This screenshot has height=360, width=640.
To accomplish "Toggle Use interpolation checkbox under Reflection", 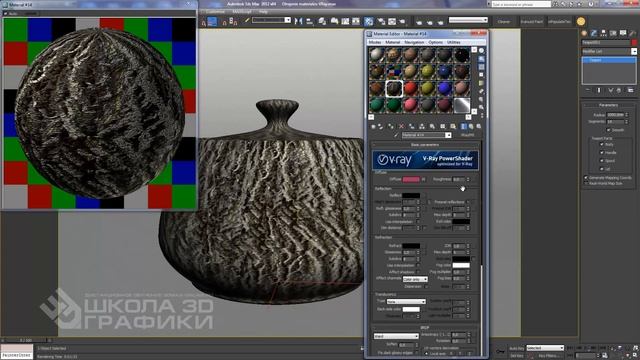I will point(418,222).
